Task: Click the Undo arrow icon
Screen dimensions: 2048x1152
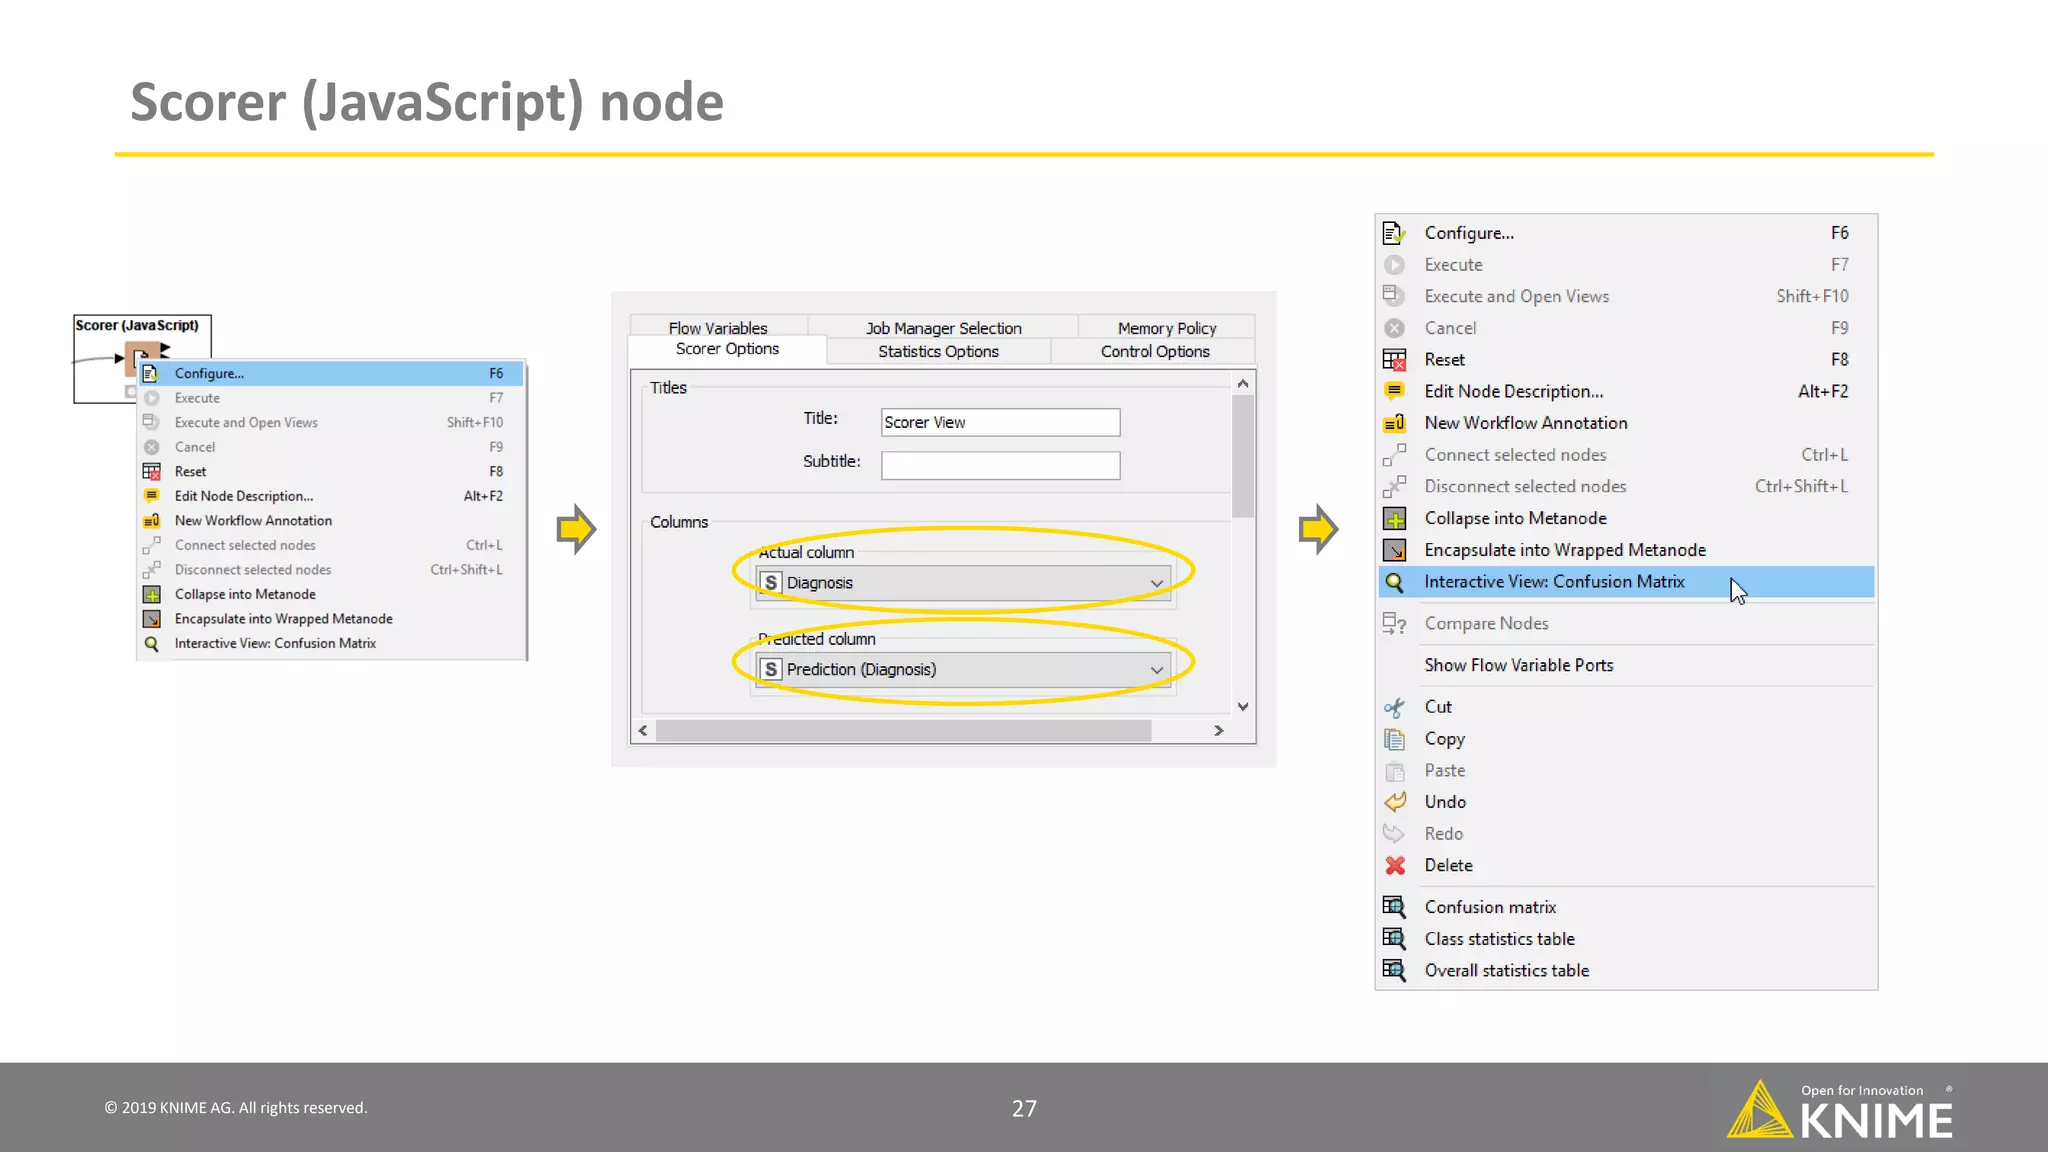Action: [x=1394, y=802]
